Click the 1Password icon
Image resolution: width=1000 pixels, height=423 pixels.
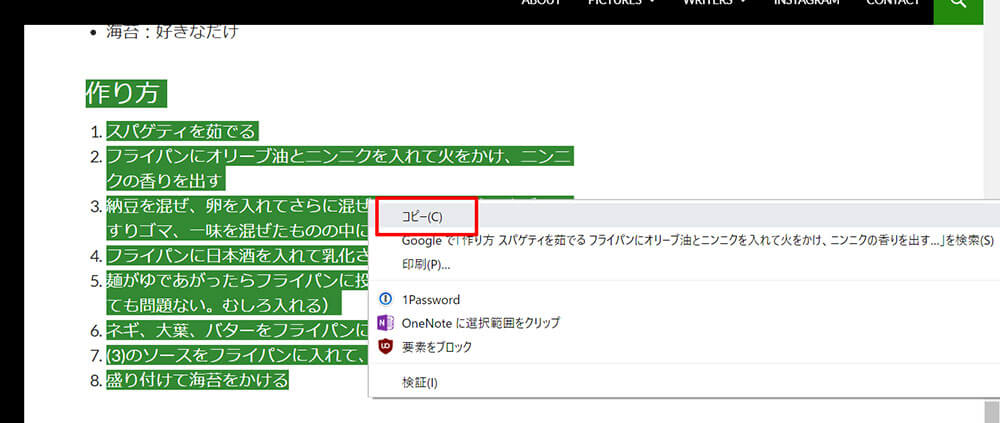[385, 299]
